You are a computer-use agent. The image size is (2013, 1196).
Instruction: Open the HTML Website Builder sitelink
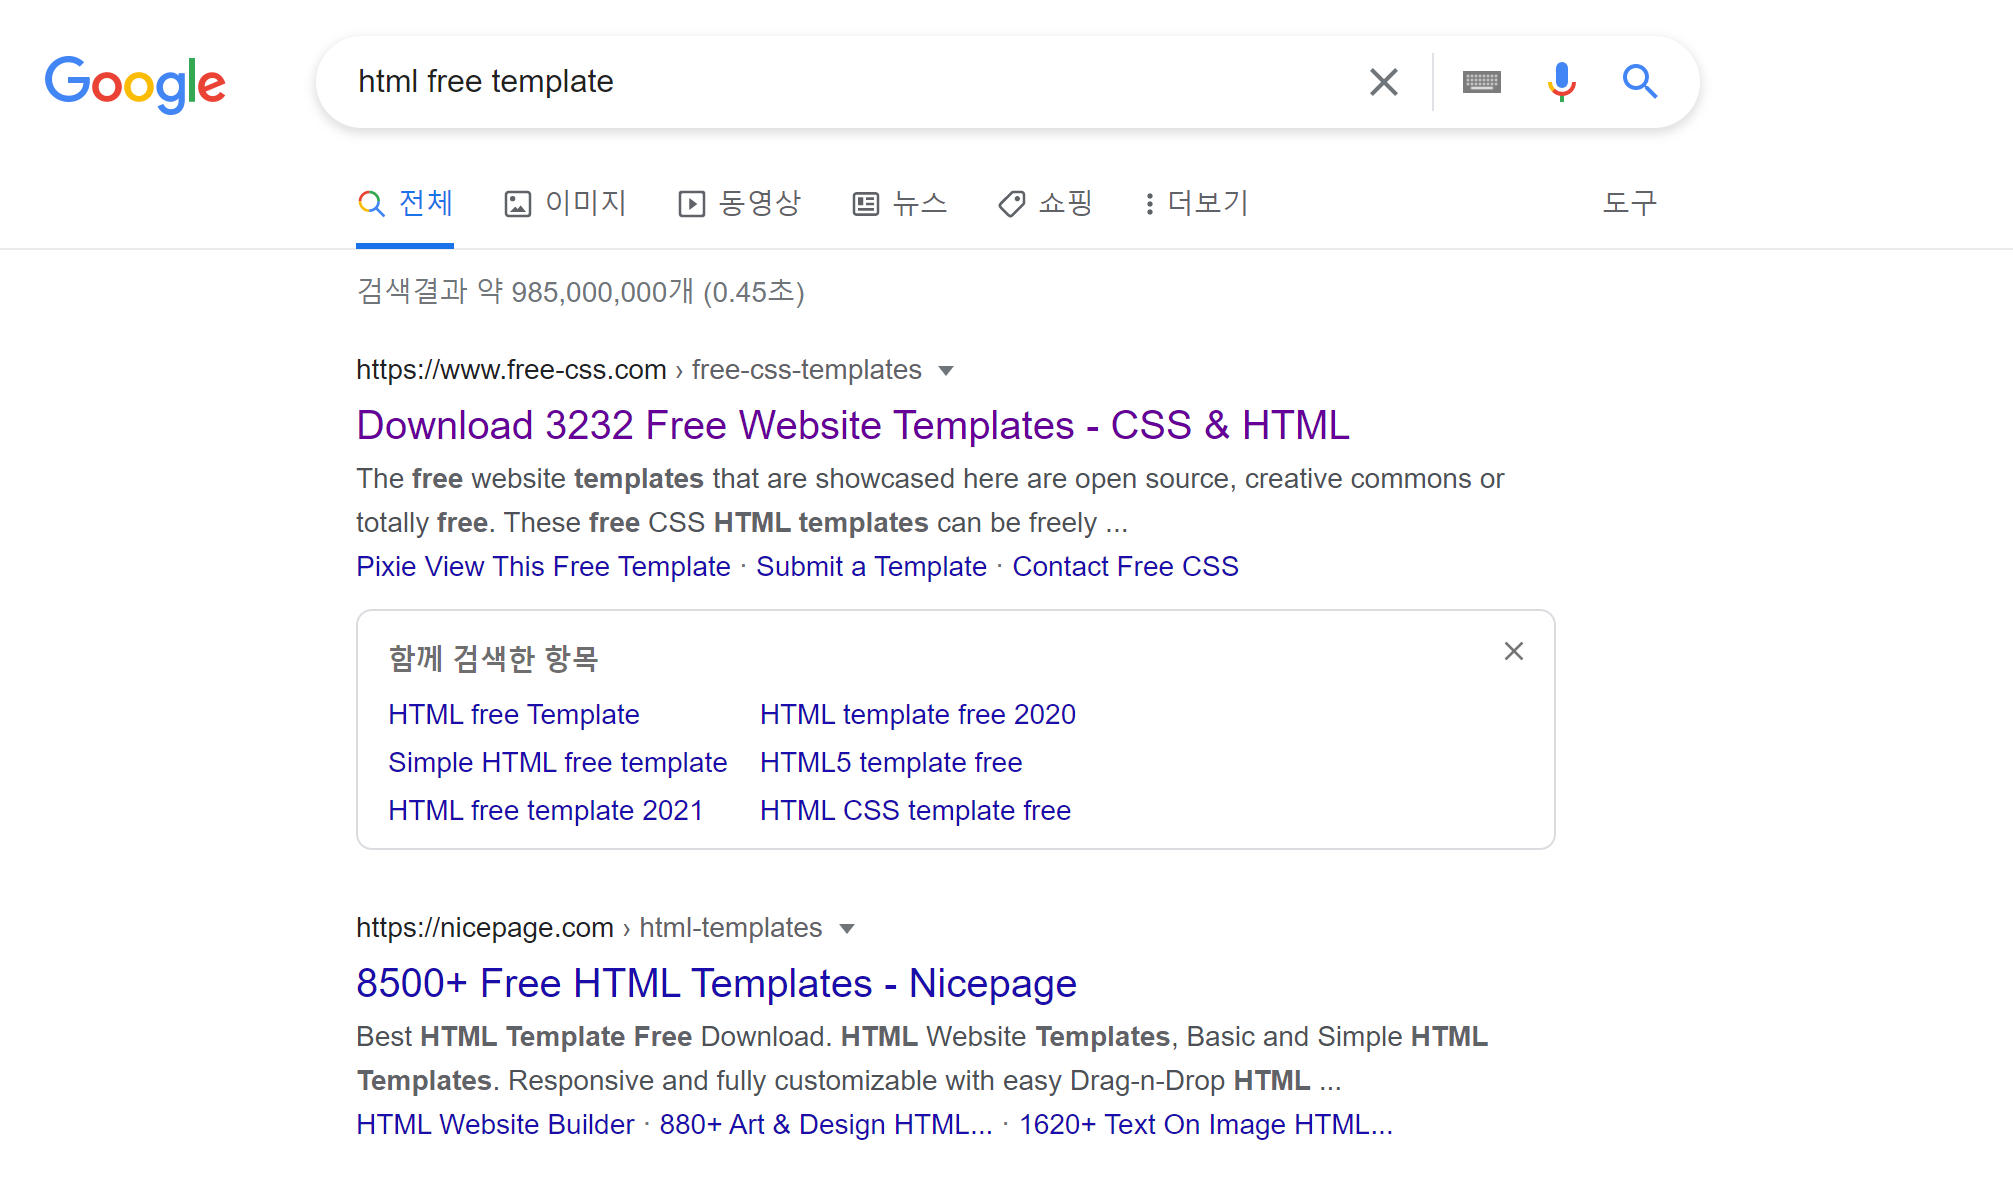click(496, 1125)
